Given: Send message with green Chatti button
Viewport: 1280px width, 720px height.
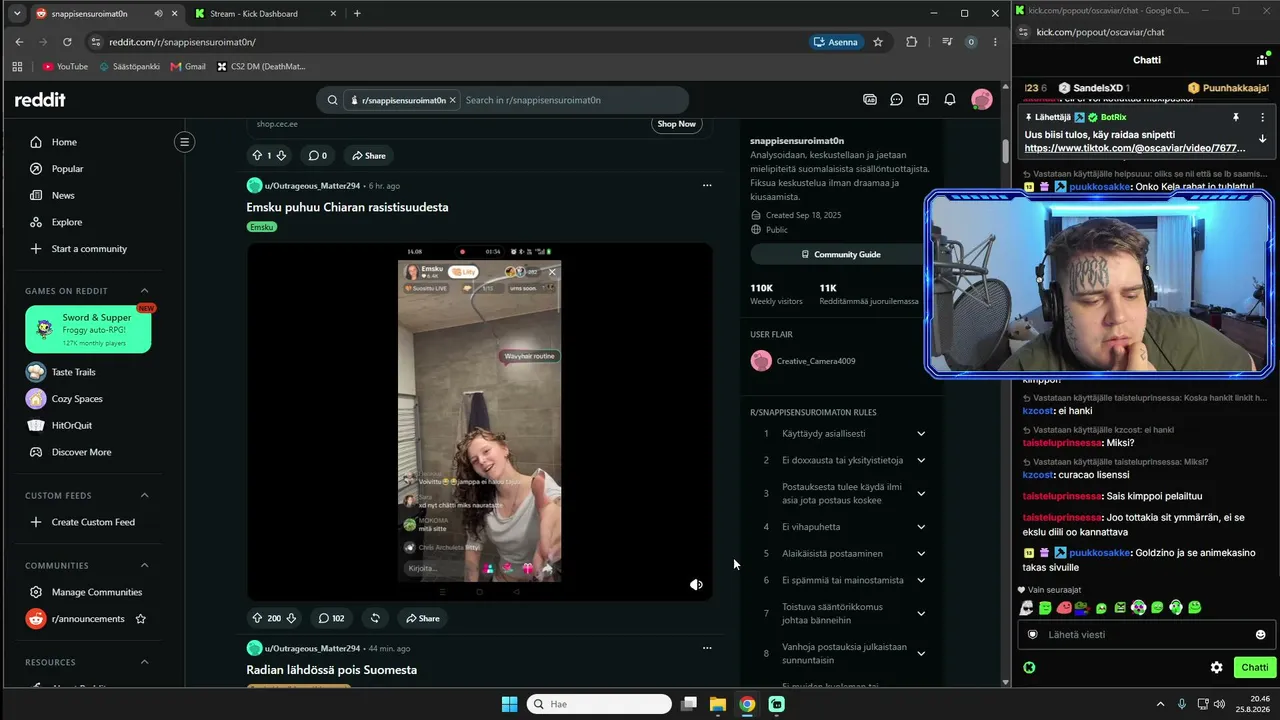Looking at the screenshot, I should 1254,667.
